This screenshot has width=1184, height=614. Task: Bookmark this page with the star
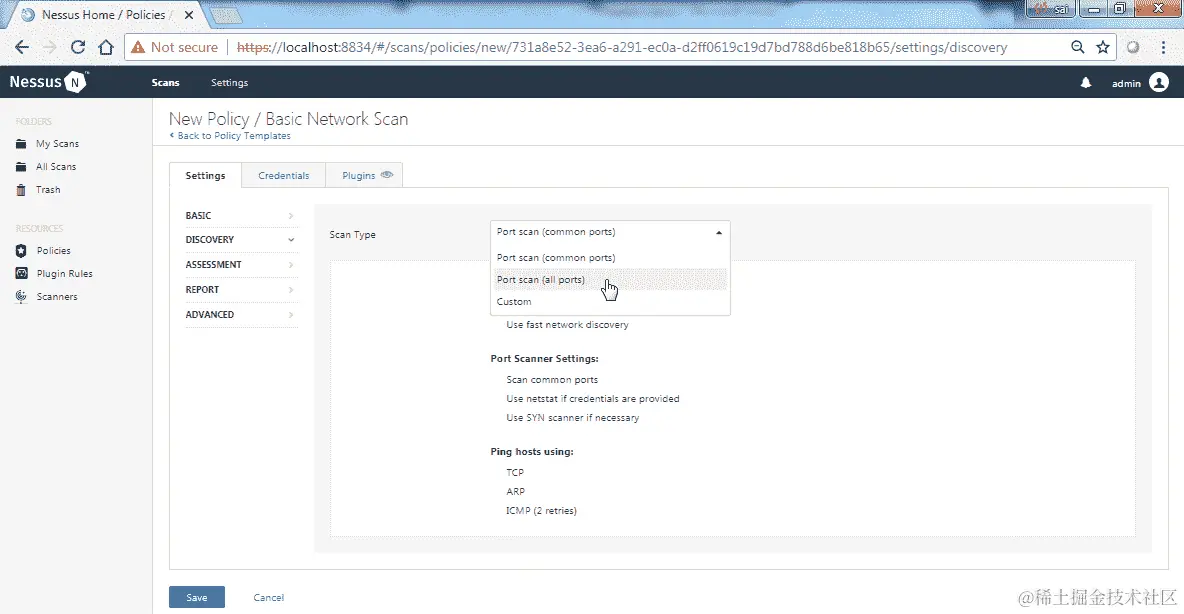click(1103, 47)
